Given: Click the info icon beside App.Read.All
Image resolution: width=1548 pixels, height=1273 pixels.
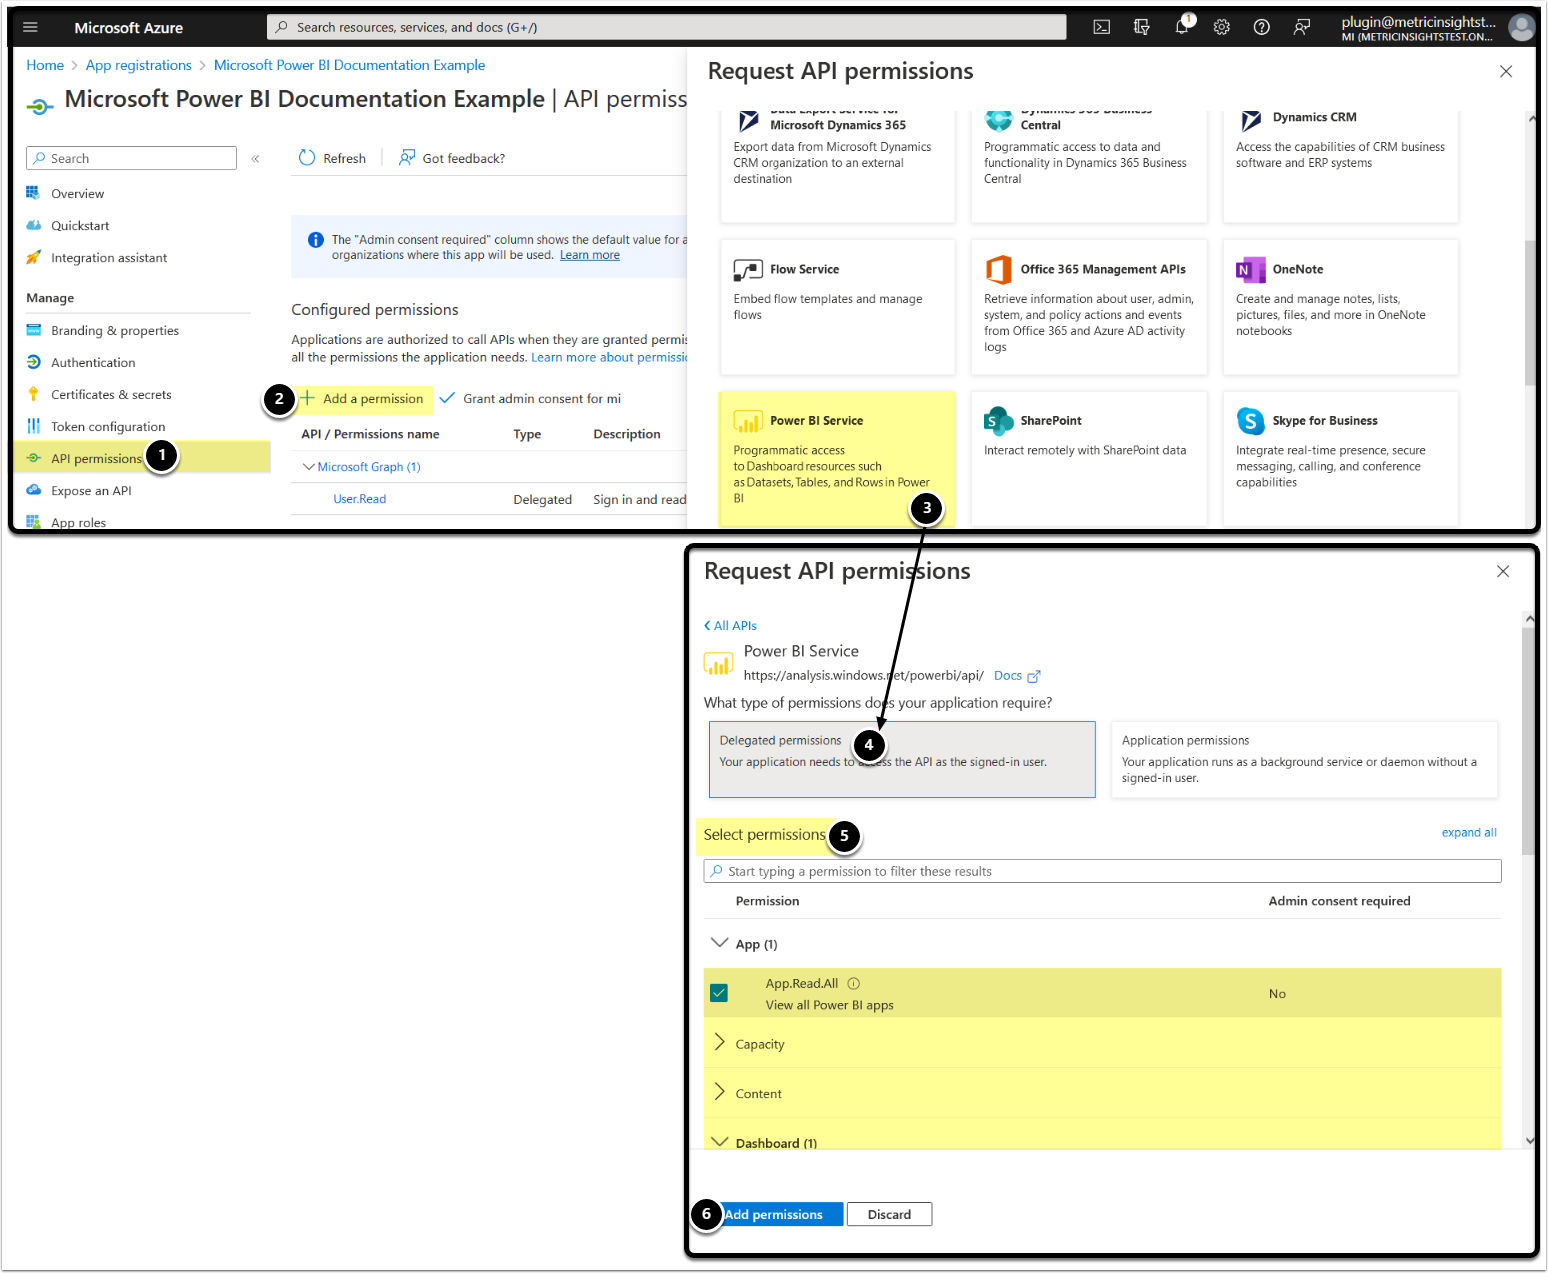Looking at the screenshot, I should 853,984.
